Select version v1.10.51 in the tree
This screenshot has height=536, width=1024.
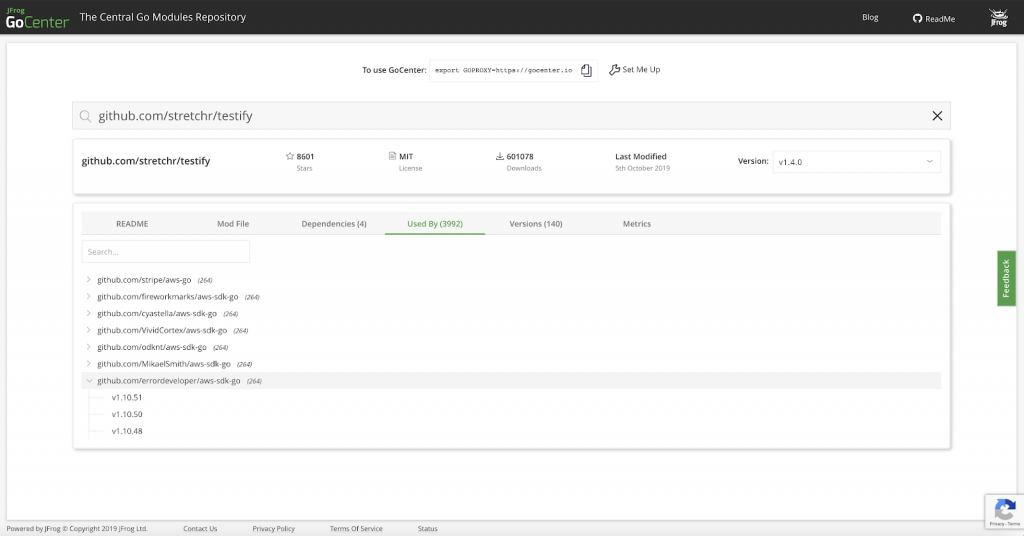127,398
